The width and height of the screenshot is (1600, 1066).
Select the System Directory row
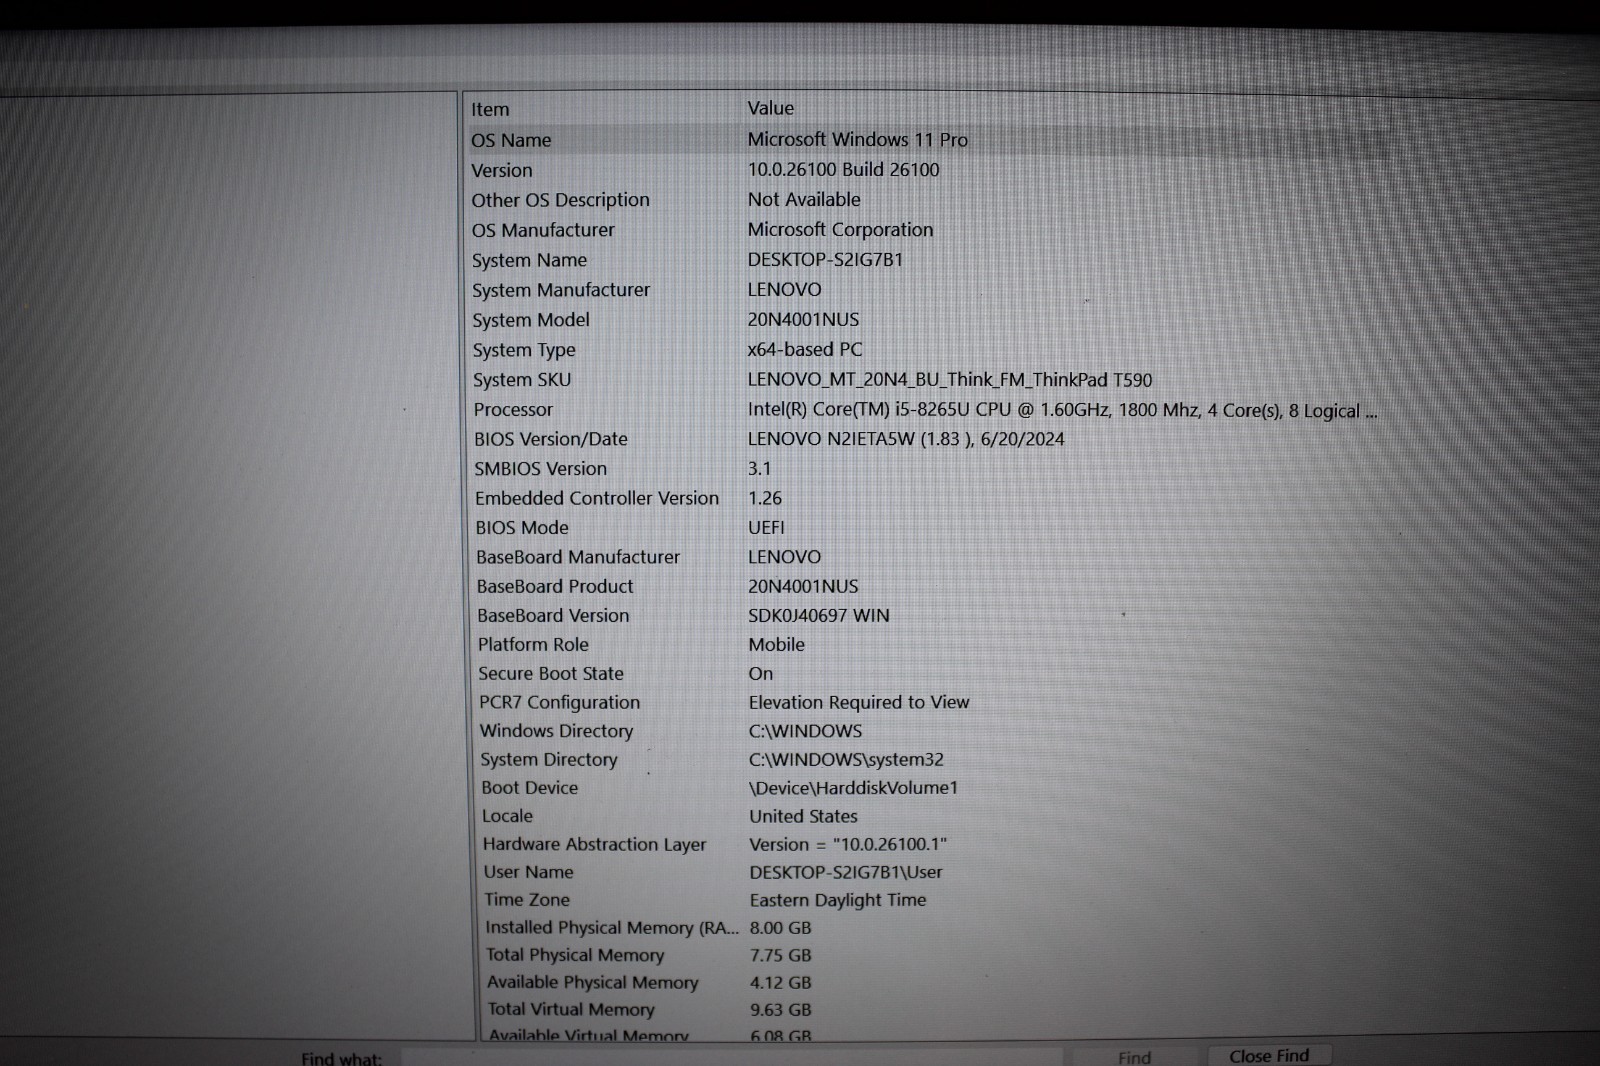[x=930, y=759]
